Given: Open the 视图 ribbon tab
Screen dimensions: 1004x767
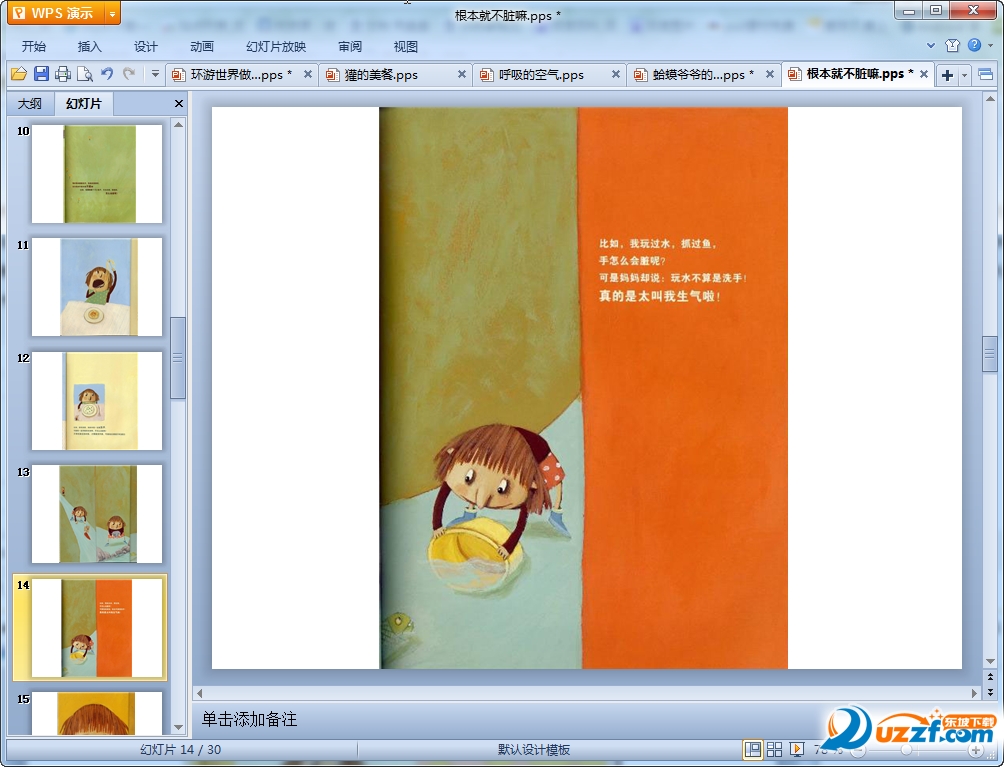Looking at the screenshot, I should (405, 47).
